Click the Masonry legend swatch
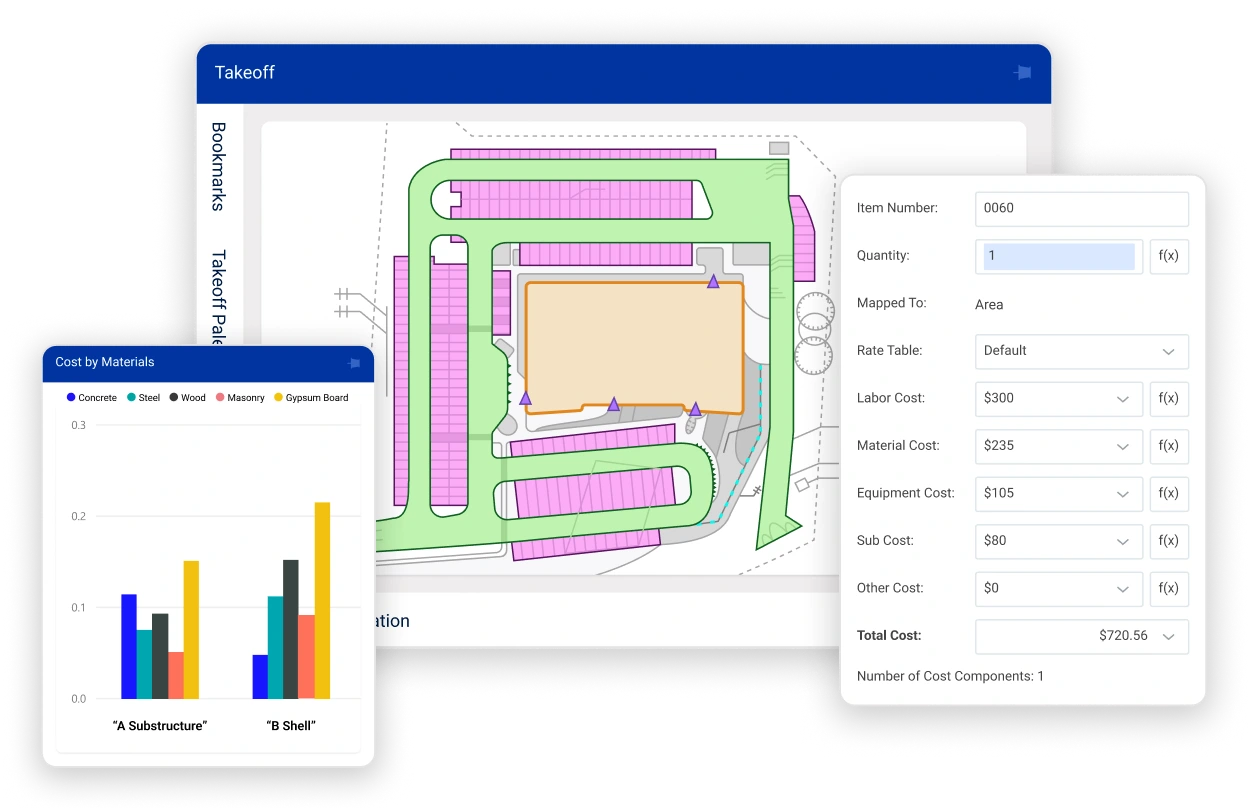1248x808 pixels. [219, 397]
